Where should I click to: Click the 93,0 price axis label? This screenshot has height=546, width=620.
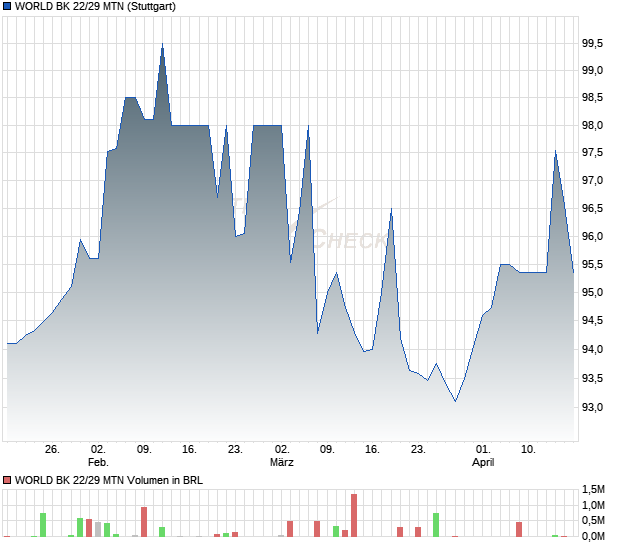pos(592,407)
